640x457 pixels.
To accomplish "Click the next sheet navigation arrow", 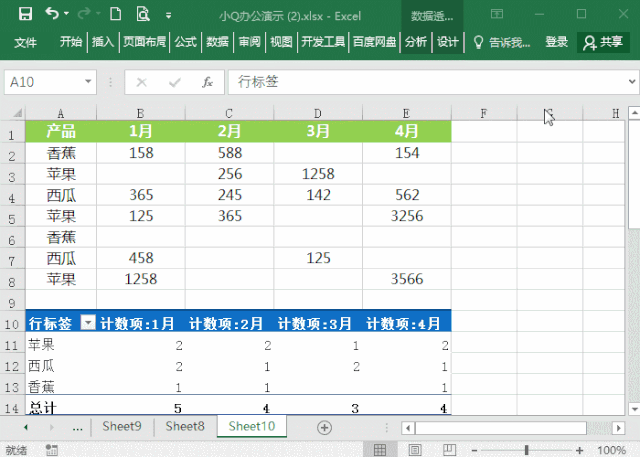I will (51, 428).
